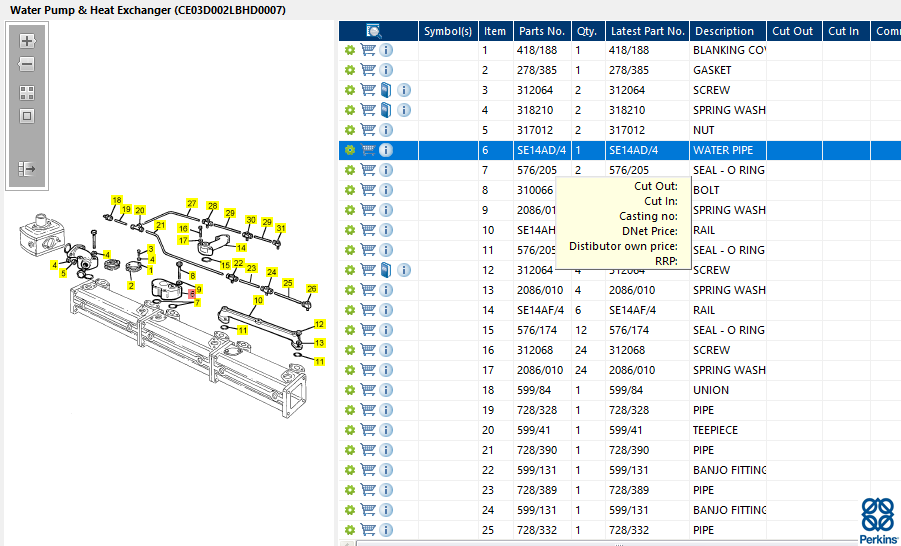Click cart icon for item 18 UNION
901x546 pixels.
[x=367, y=390]
